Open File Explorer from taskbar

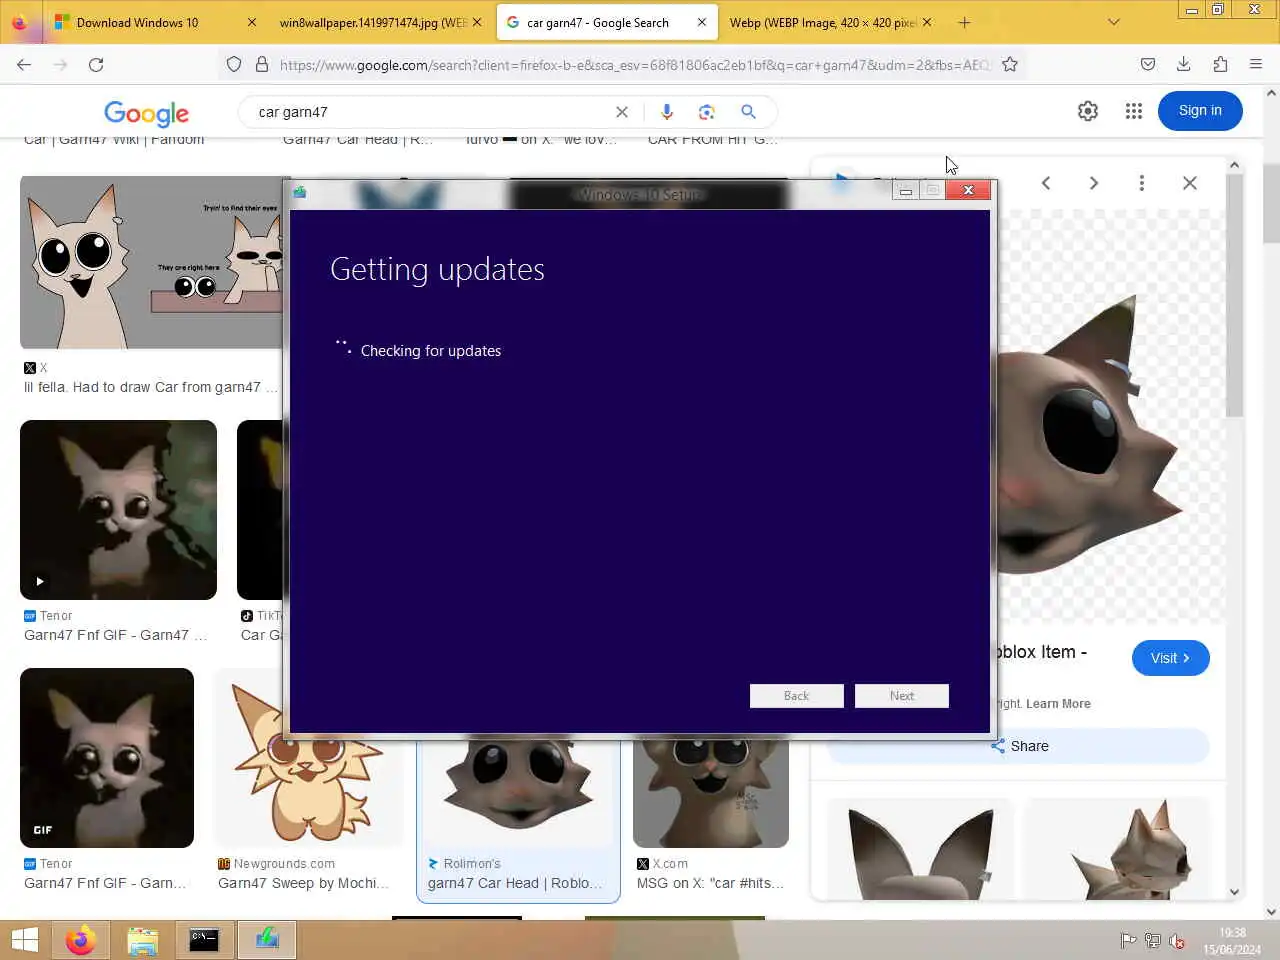point(143,940)
